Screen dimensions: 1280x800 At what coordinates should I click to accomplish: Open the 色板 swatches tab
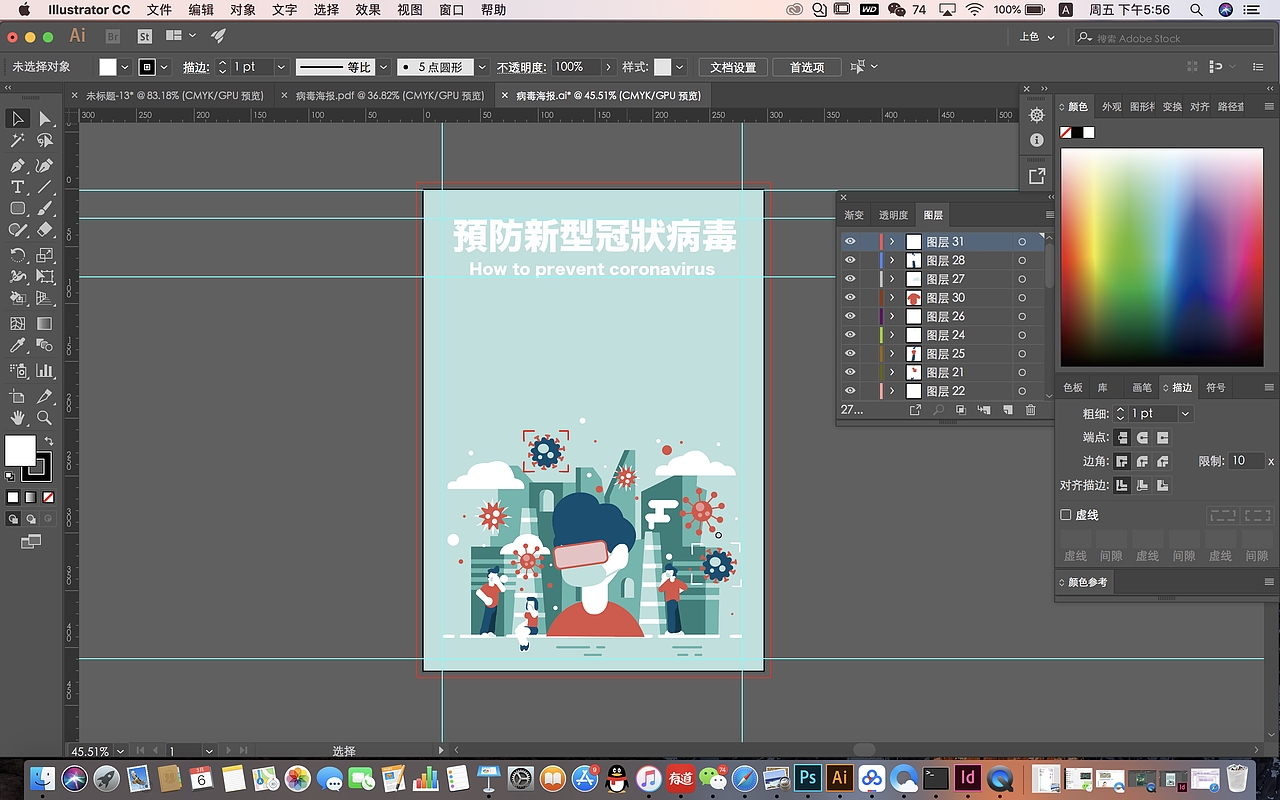tap(1073, 387)
